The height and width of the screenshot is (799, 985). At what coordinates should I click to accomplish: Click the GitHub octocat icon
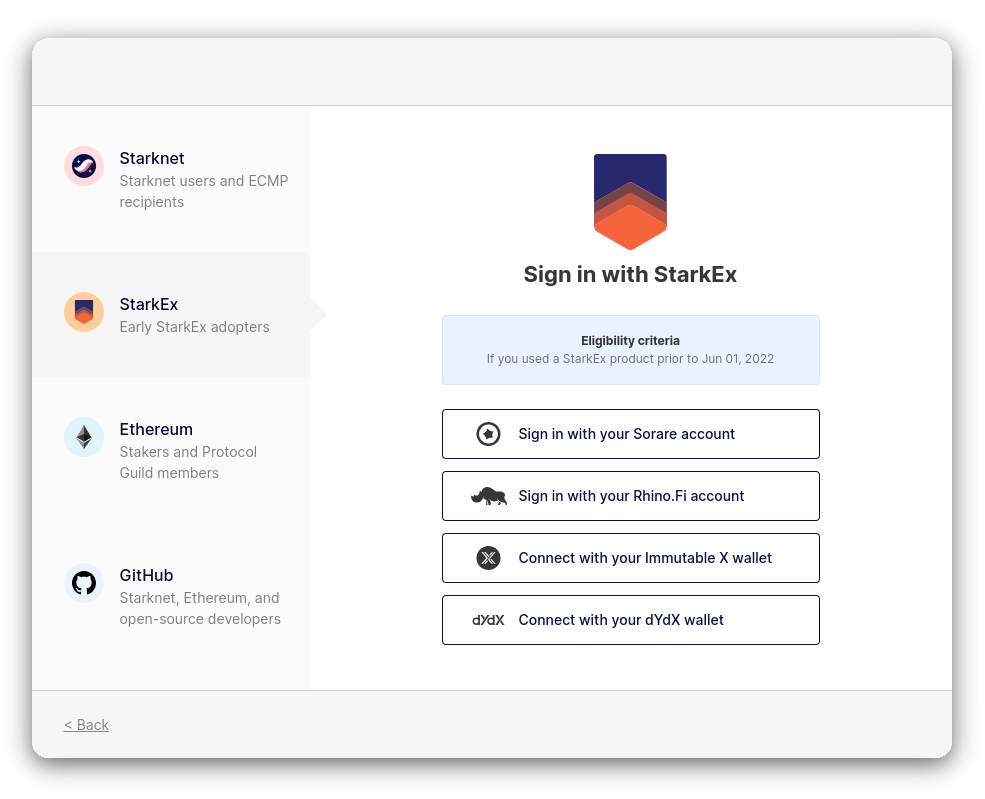(84, 583)
